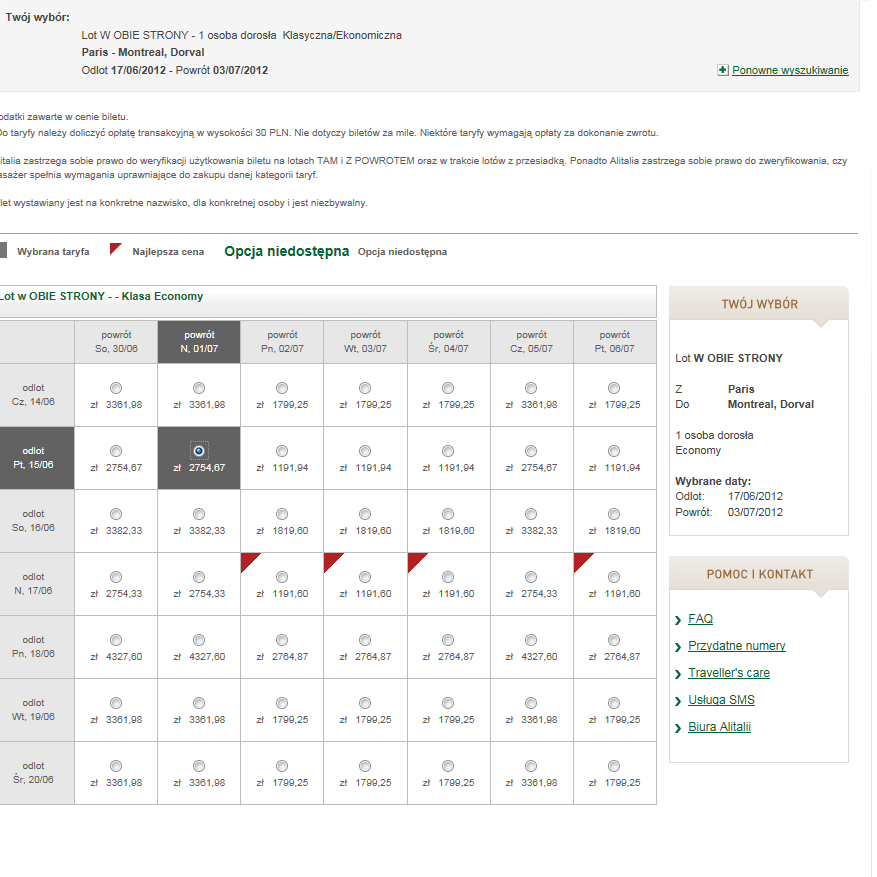Click the red Najlepsza cena legend flag
The height and width of the screenshot is (877, 877).
click(115, 249)
